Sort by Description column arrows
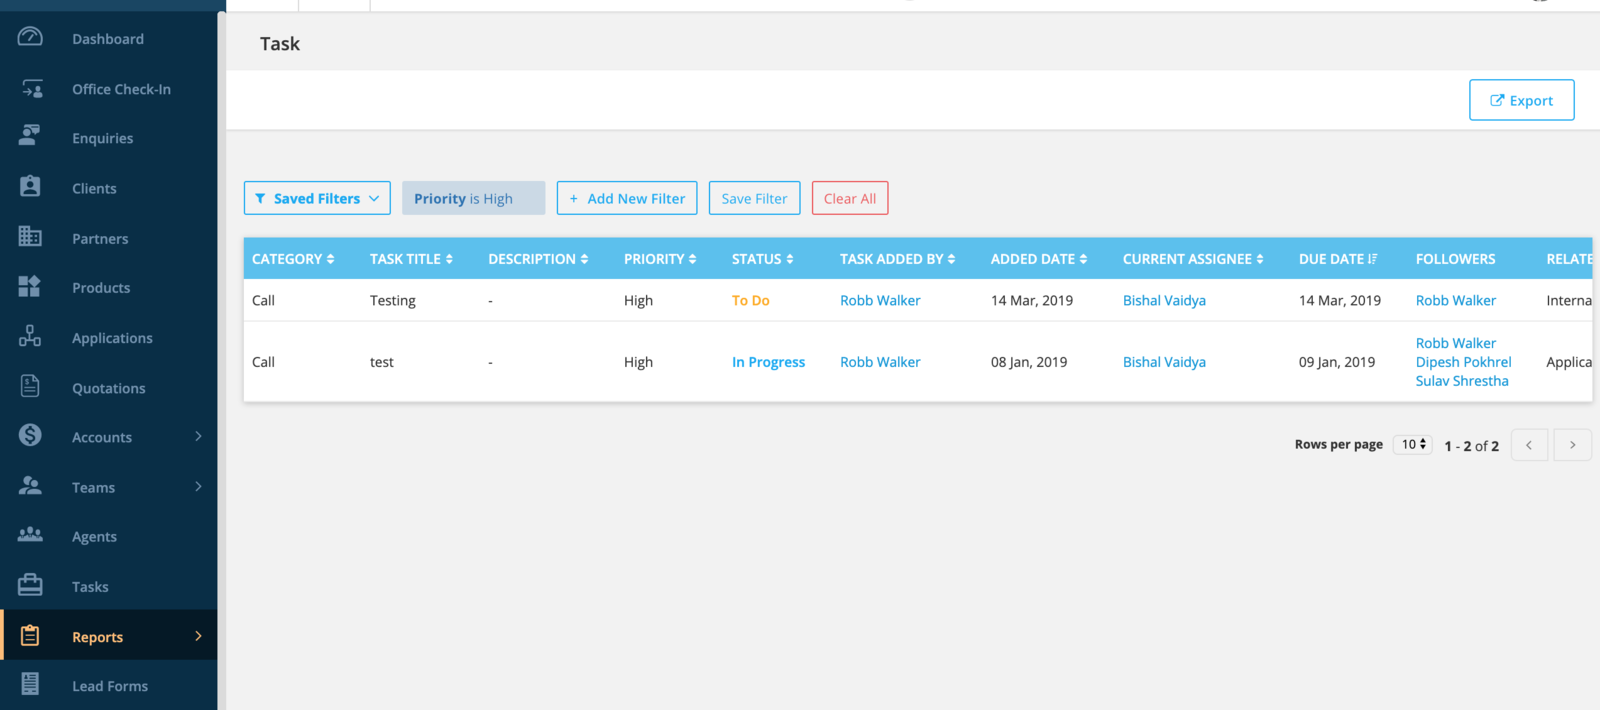Image resolution: width=1600 pixels, height=710 pixels. 585,259
